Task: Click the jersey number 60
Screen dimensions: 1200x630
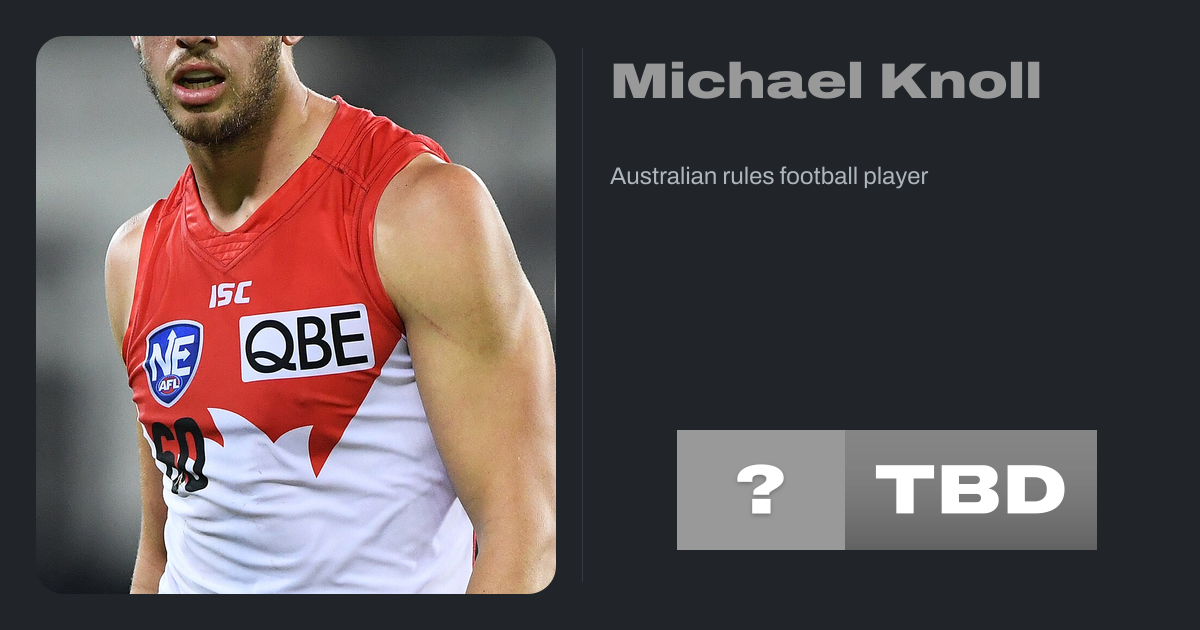Action: tap(180, 456)
